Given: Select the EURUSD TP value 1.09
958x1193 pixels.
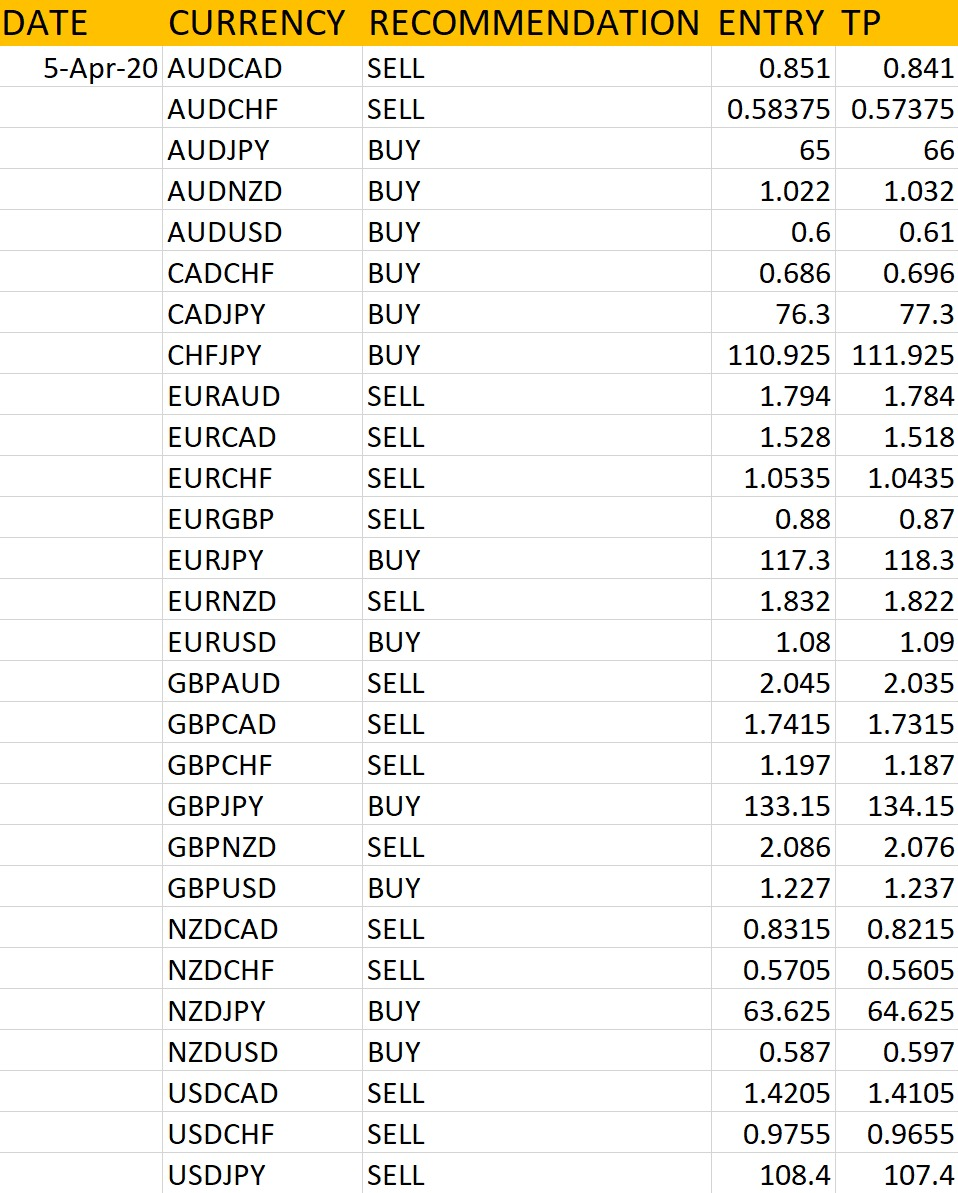Looking at the screenshot, I should (x=896, y=642).
